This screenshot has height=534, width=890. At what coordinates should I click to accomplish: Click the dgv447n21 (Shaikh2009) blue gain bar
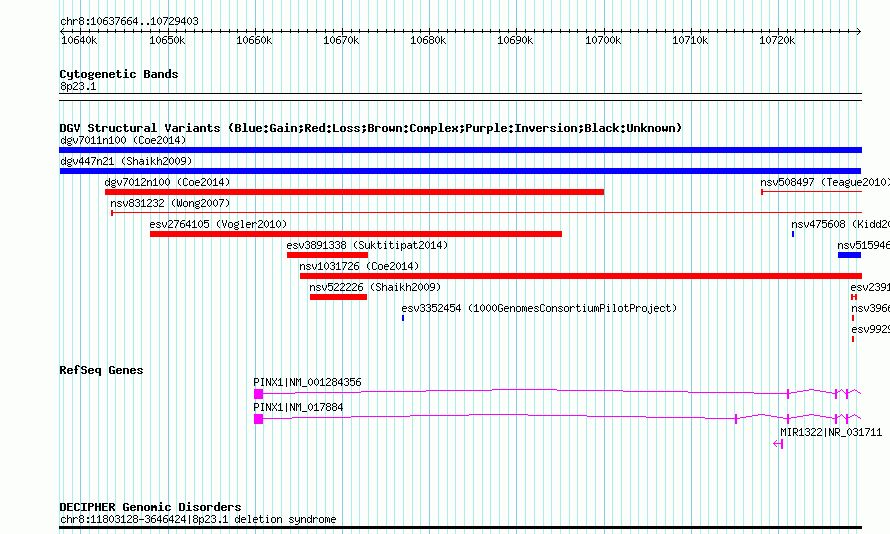click(460, 171)
